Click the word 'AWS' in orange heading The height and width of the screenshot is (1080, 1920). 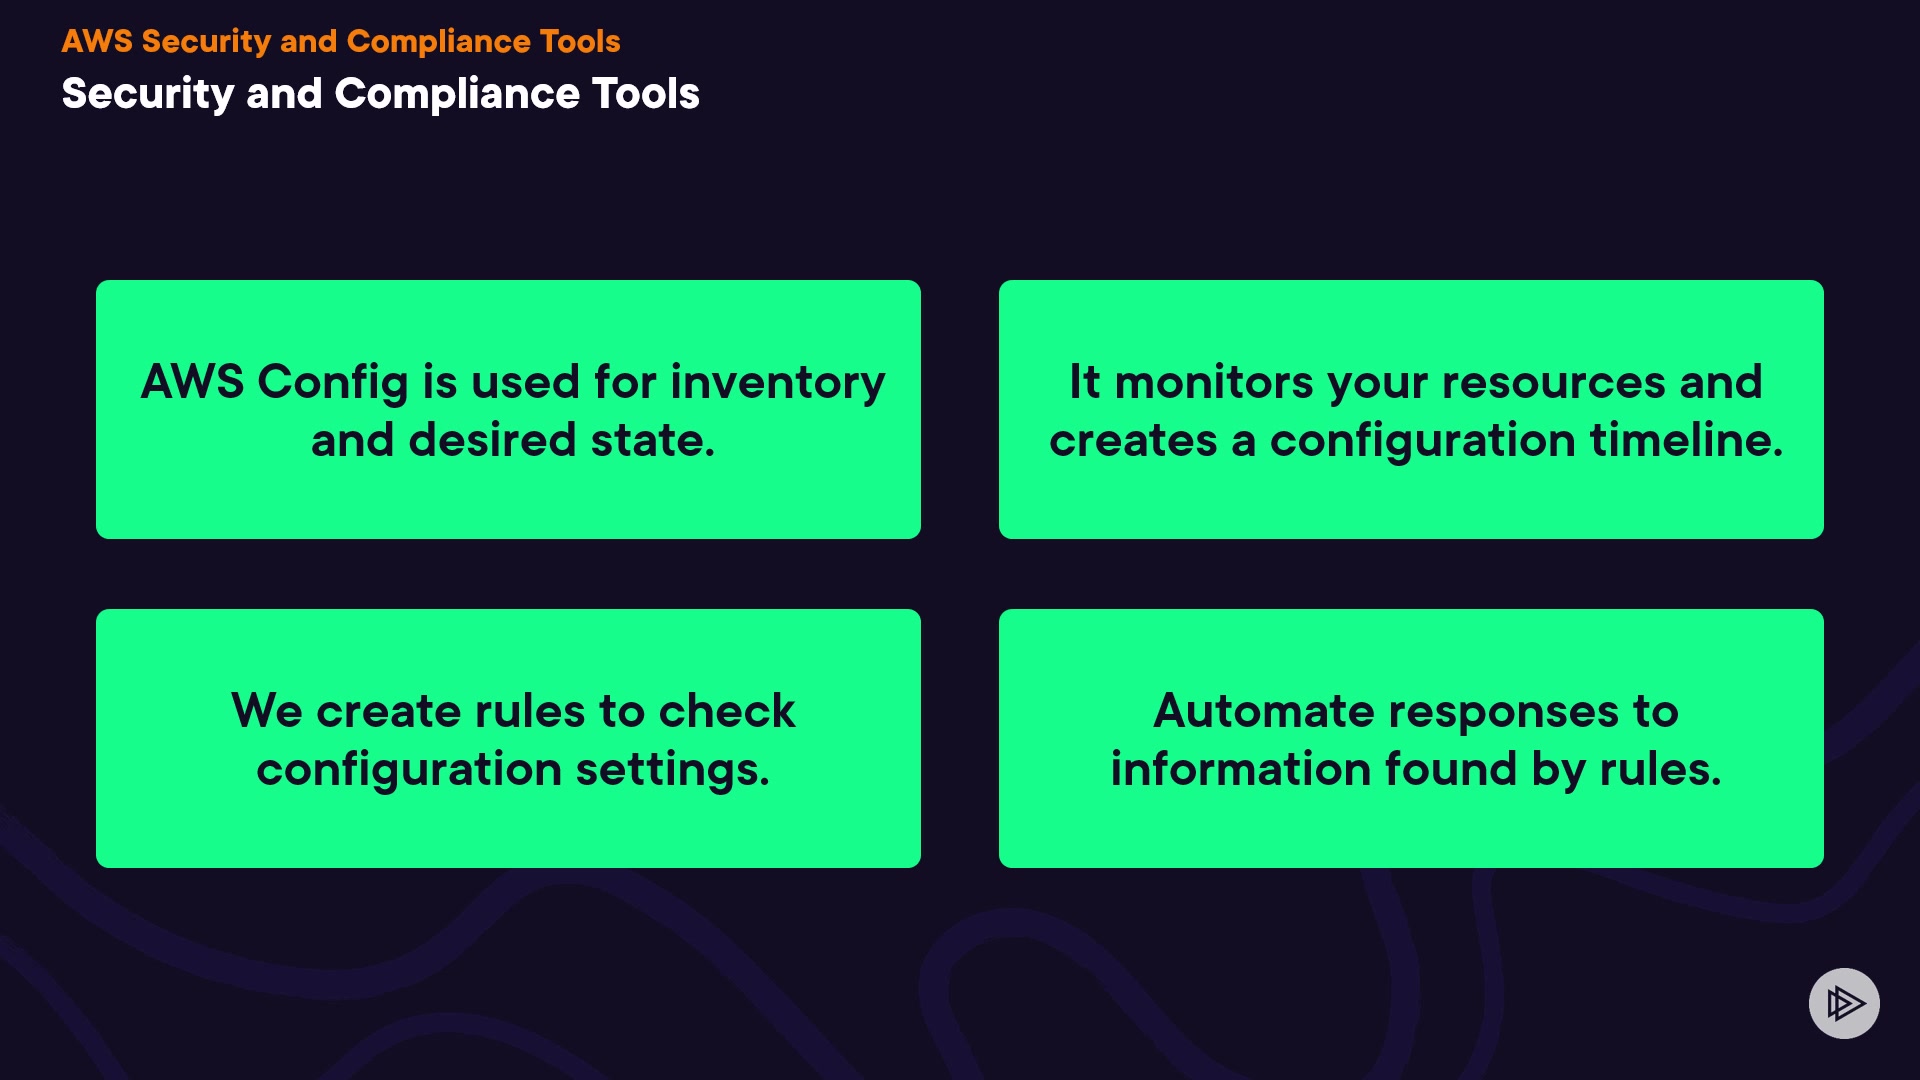tap(97, 41)
